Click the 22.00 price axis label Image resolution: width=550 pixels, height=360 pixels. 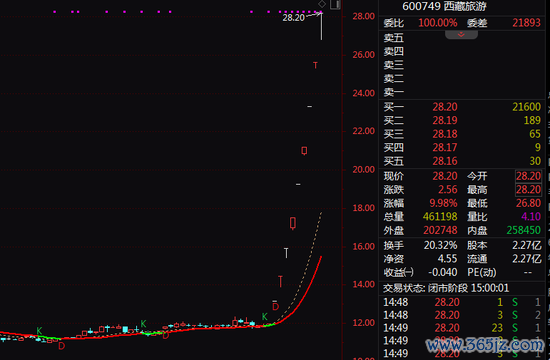pyautogui.click(x=363, y=131)
